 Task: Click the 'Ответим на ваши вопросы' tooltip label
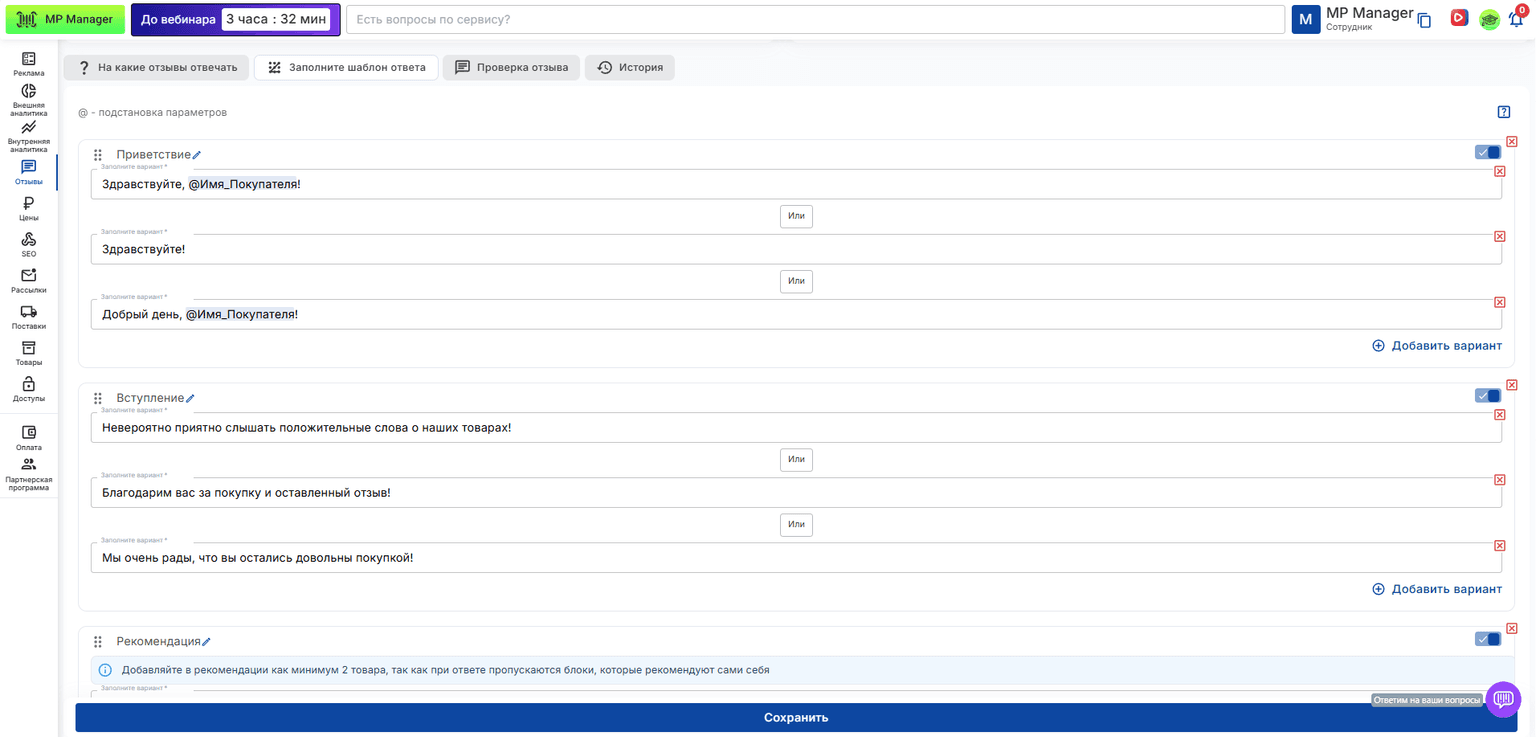click(1427, 700)
